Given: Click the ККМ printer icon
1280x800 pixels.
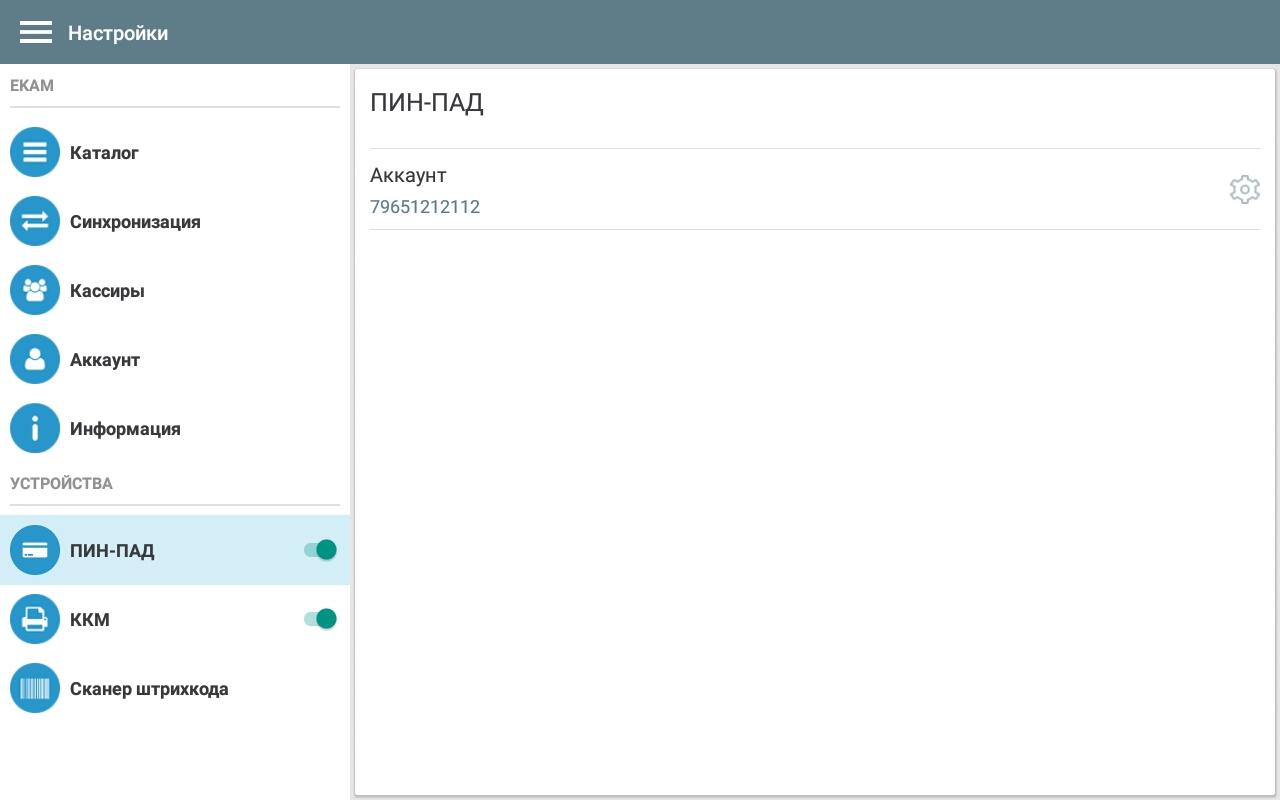Looking at the screenshot, I should (x=35, y=620).
